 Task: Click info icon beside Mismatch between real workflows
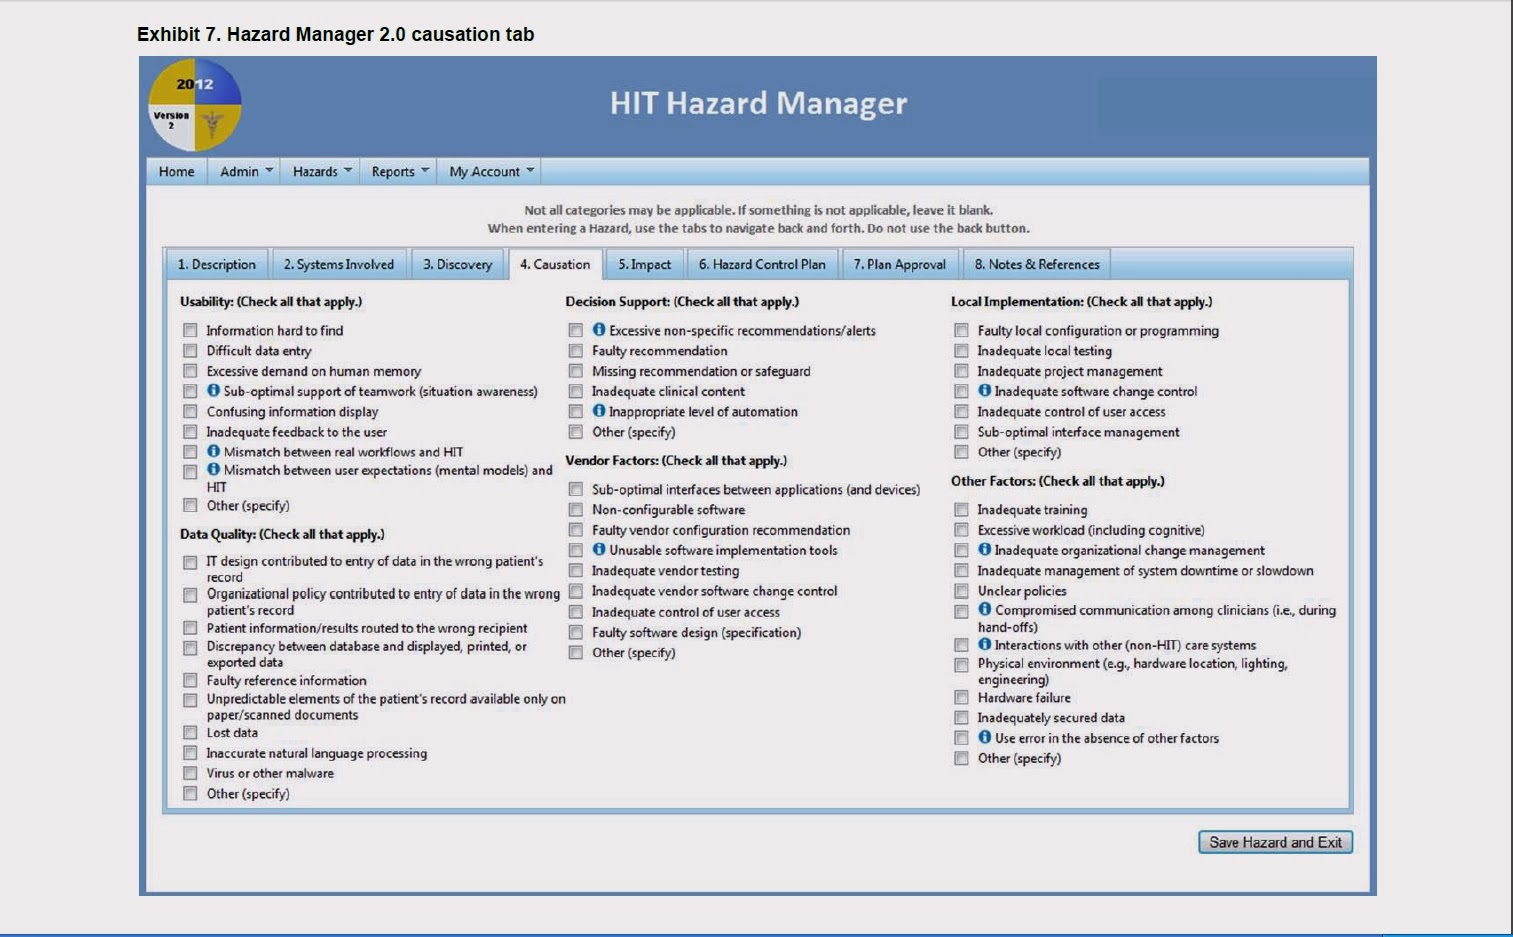click(x=213, y=451)
